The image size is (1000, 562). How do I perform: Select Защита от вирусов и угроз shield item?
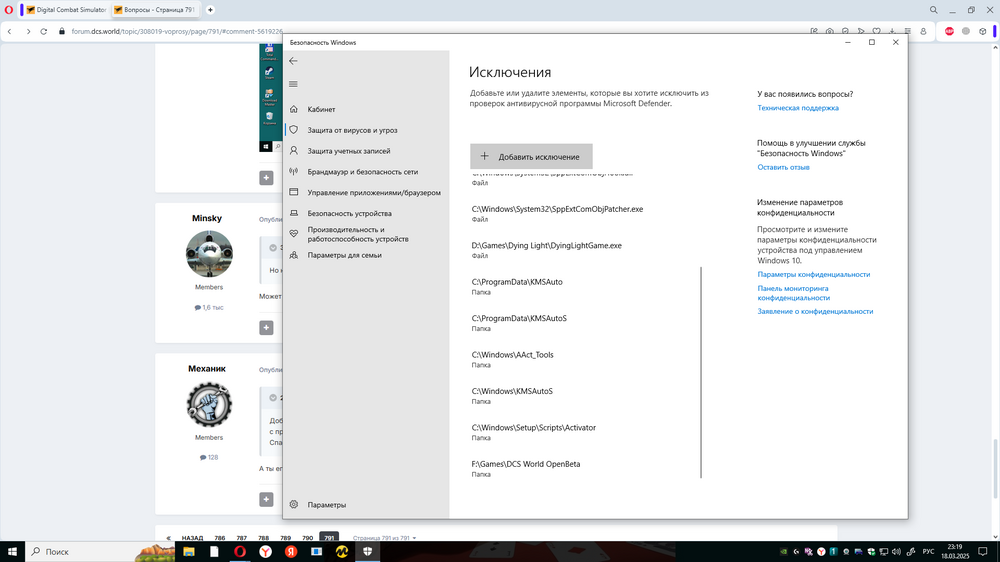pos(352,130)
